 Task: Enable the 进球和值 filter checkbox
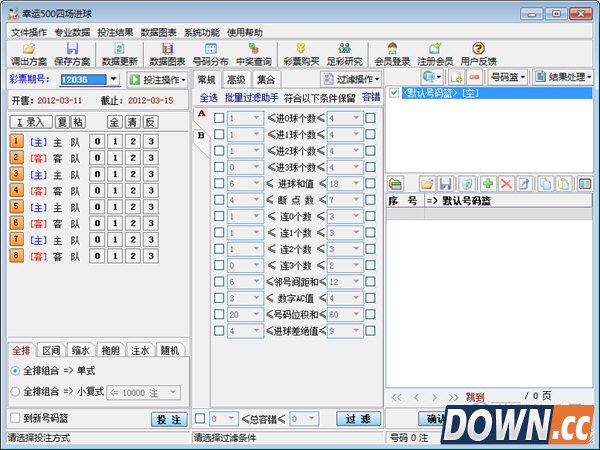coord(219,183)
